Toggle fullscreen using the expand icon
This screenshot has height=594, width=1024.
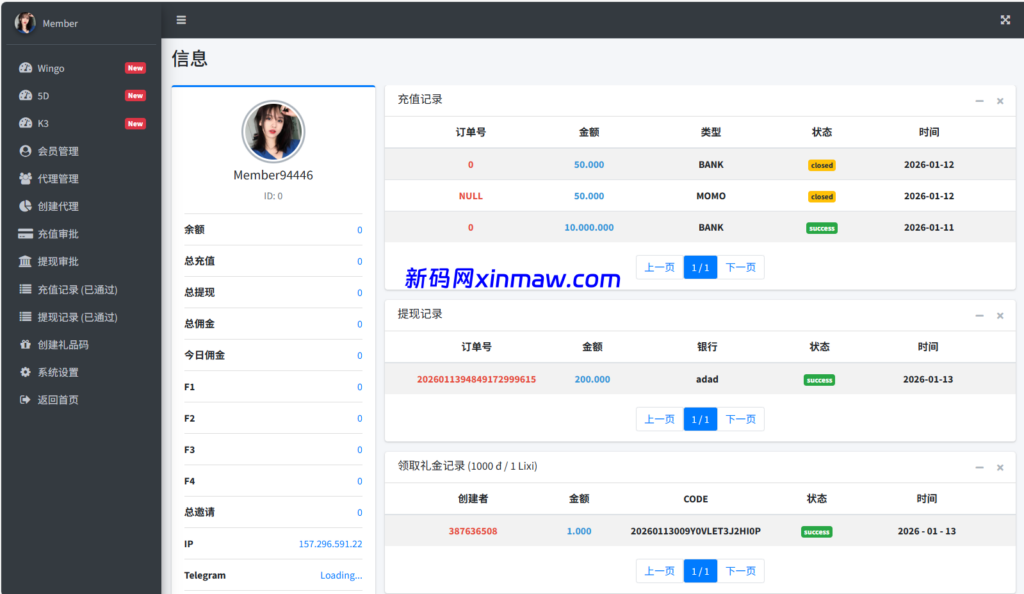click(x=1004, y=19)
